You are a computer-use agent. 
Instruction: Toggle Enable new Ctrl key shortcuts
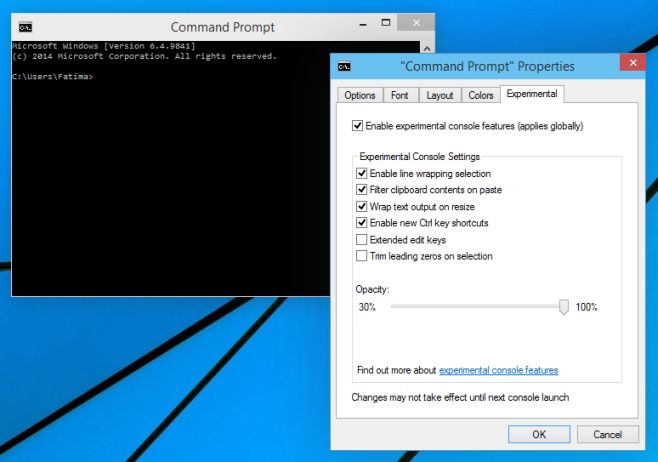point(361,222)
